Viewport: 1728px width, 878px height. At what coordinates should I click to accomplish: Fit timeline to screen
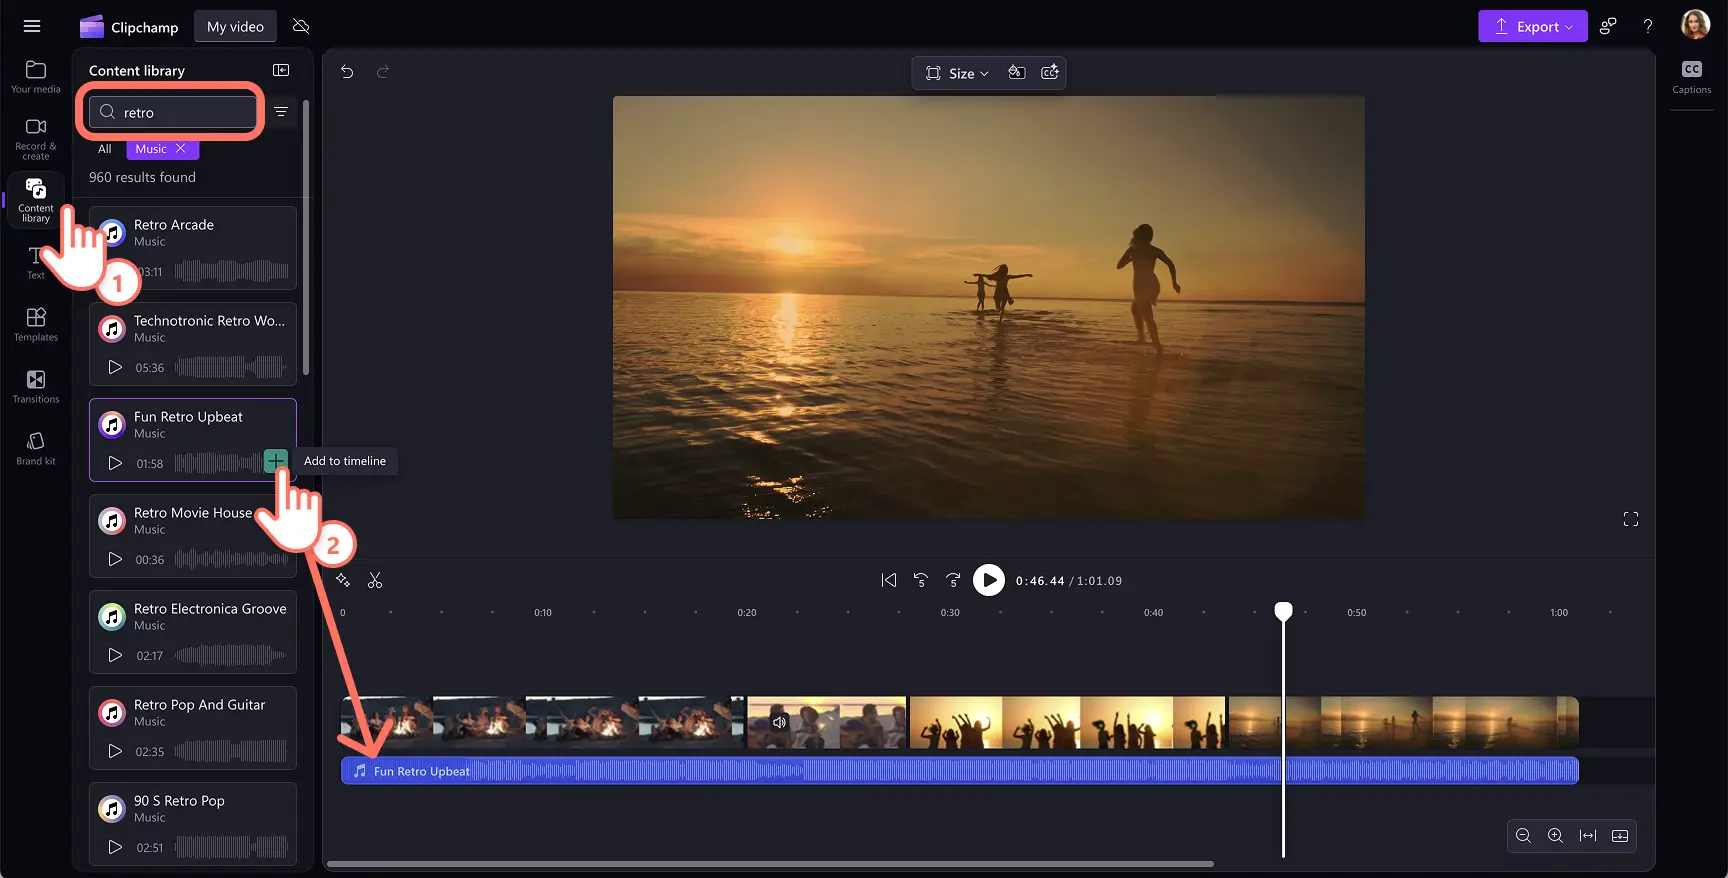pos(1588,836)
